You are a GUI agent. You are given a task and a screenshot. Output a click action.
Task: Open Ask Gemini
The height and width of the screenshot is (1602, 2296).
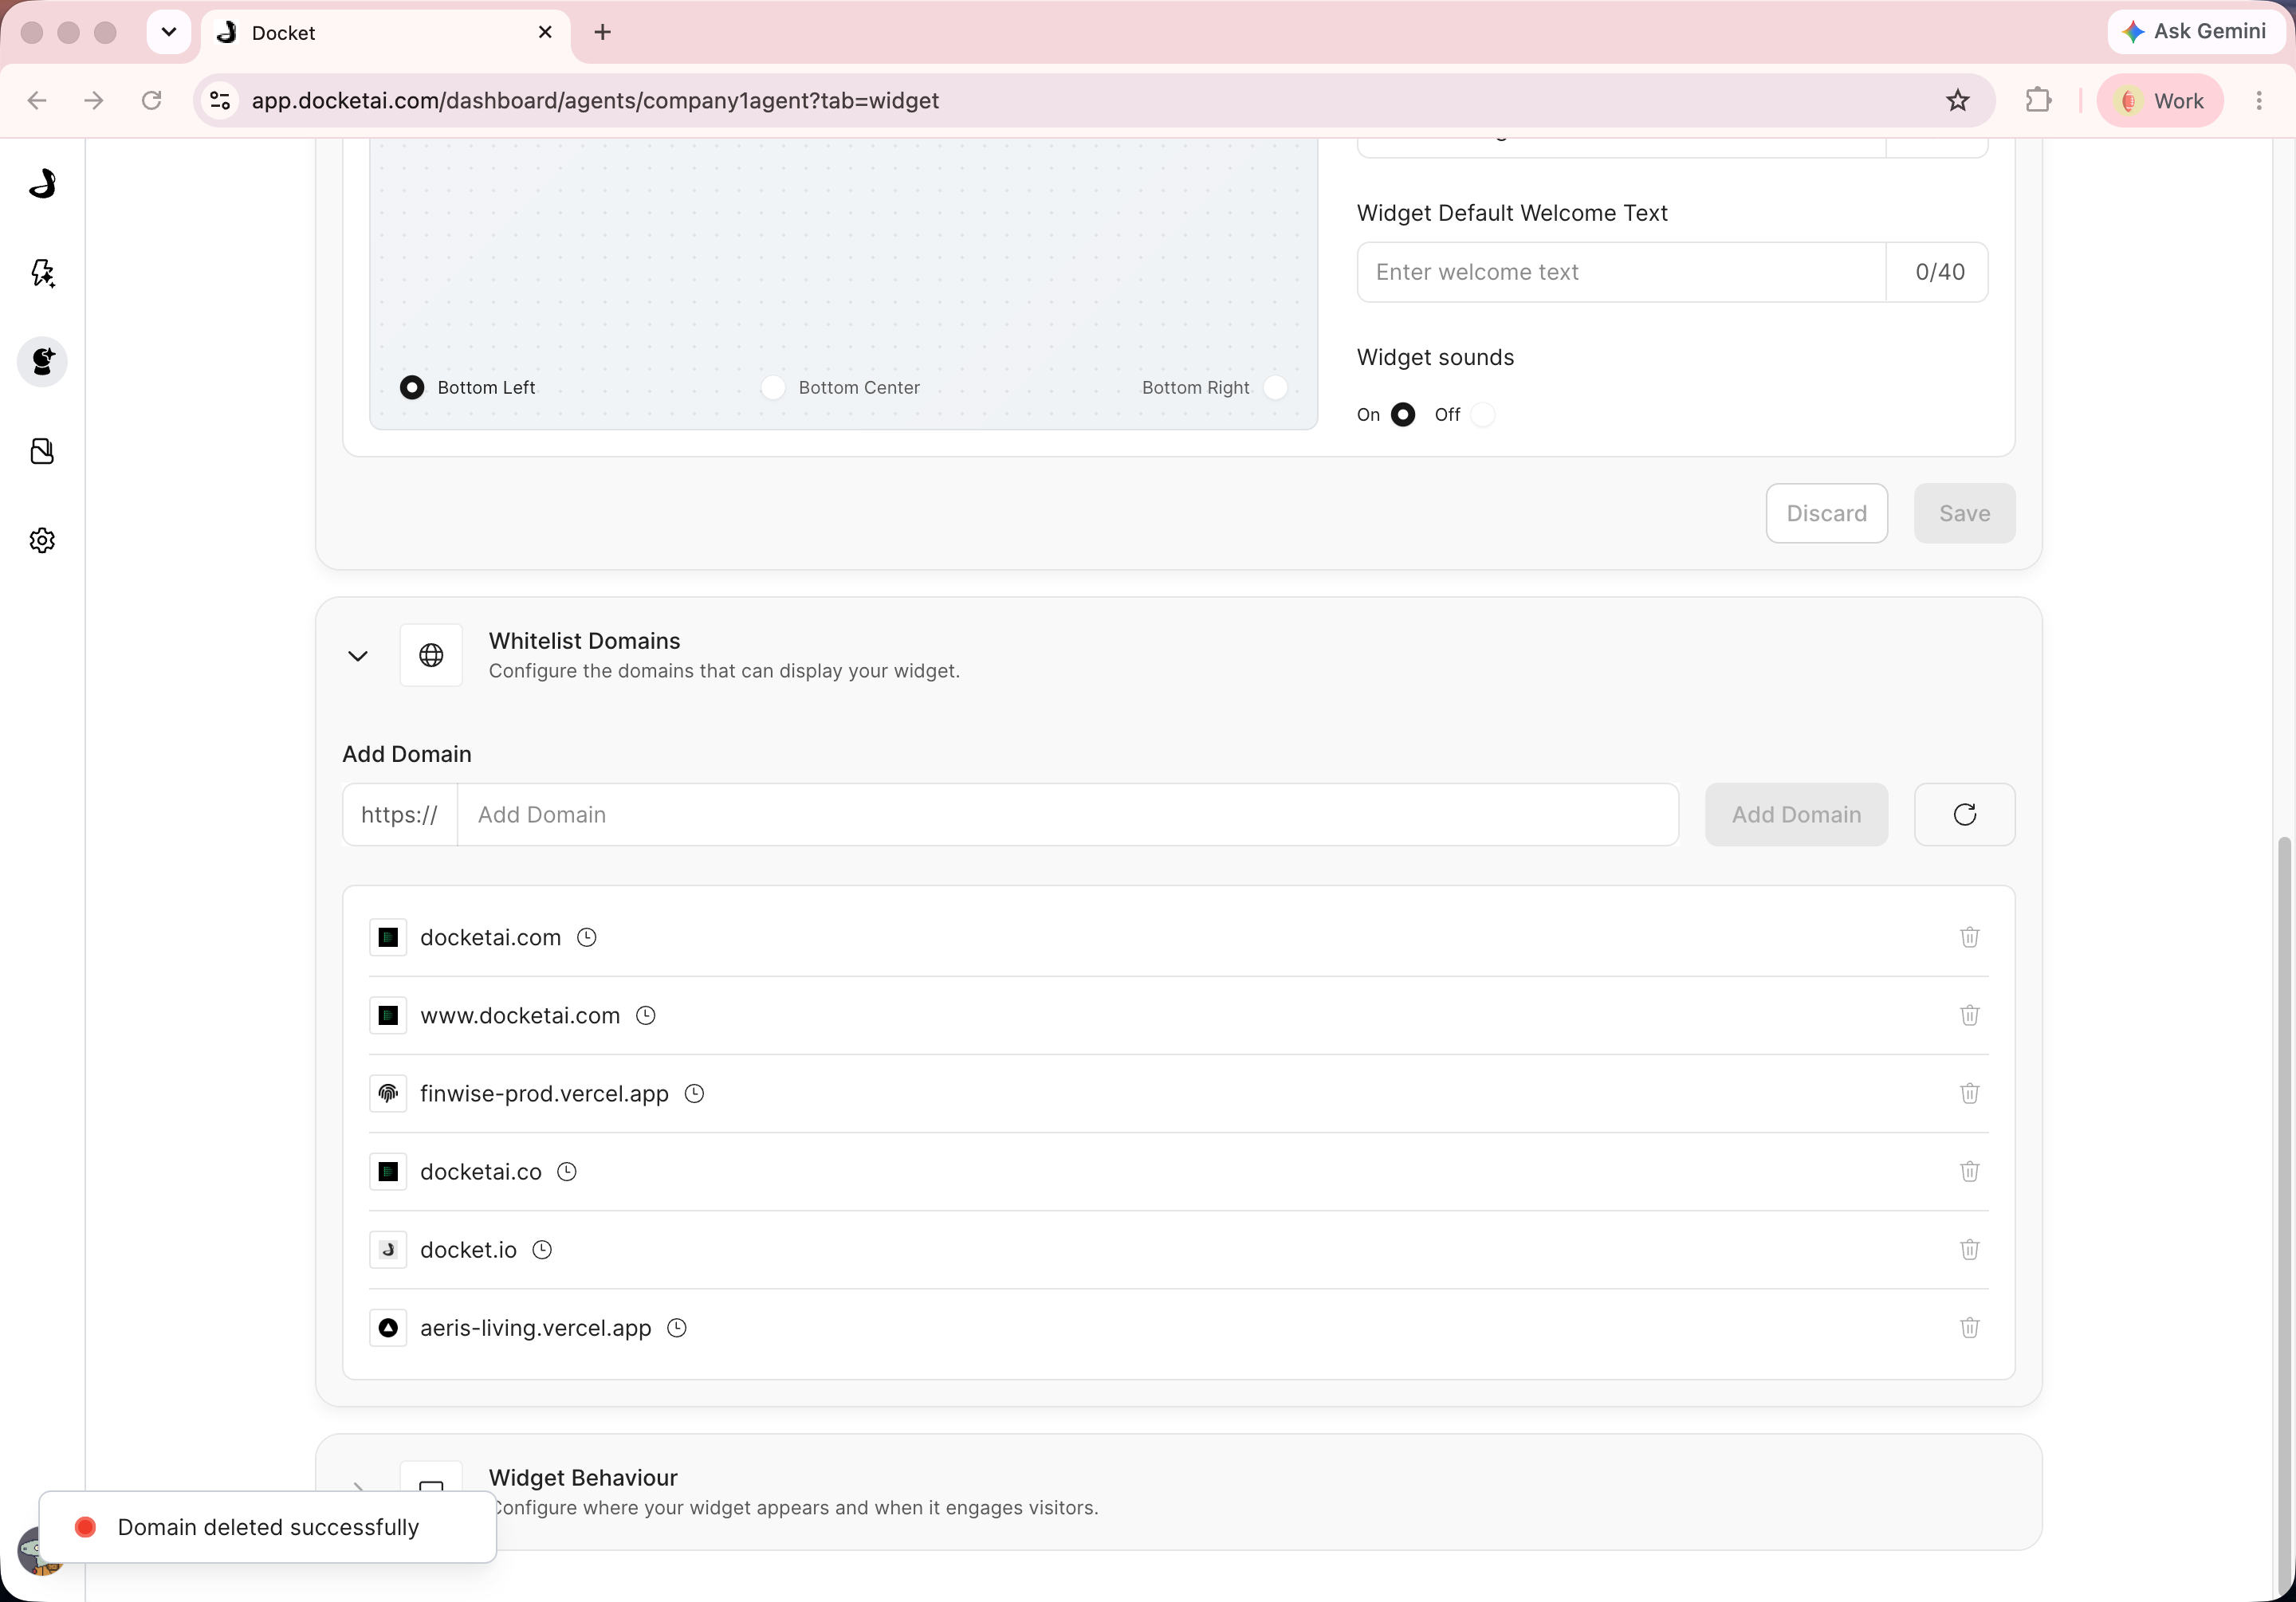(x=2195, y=31)
